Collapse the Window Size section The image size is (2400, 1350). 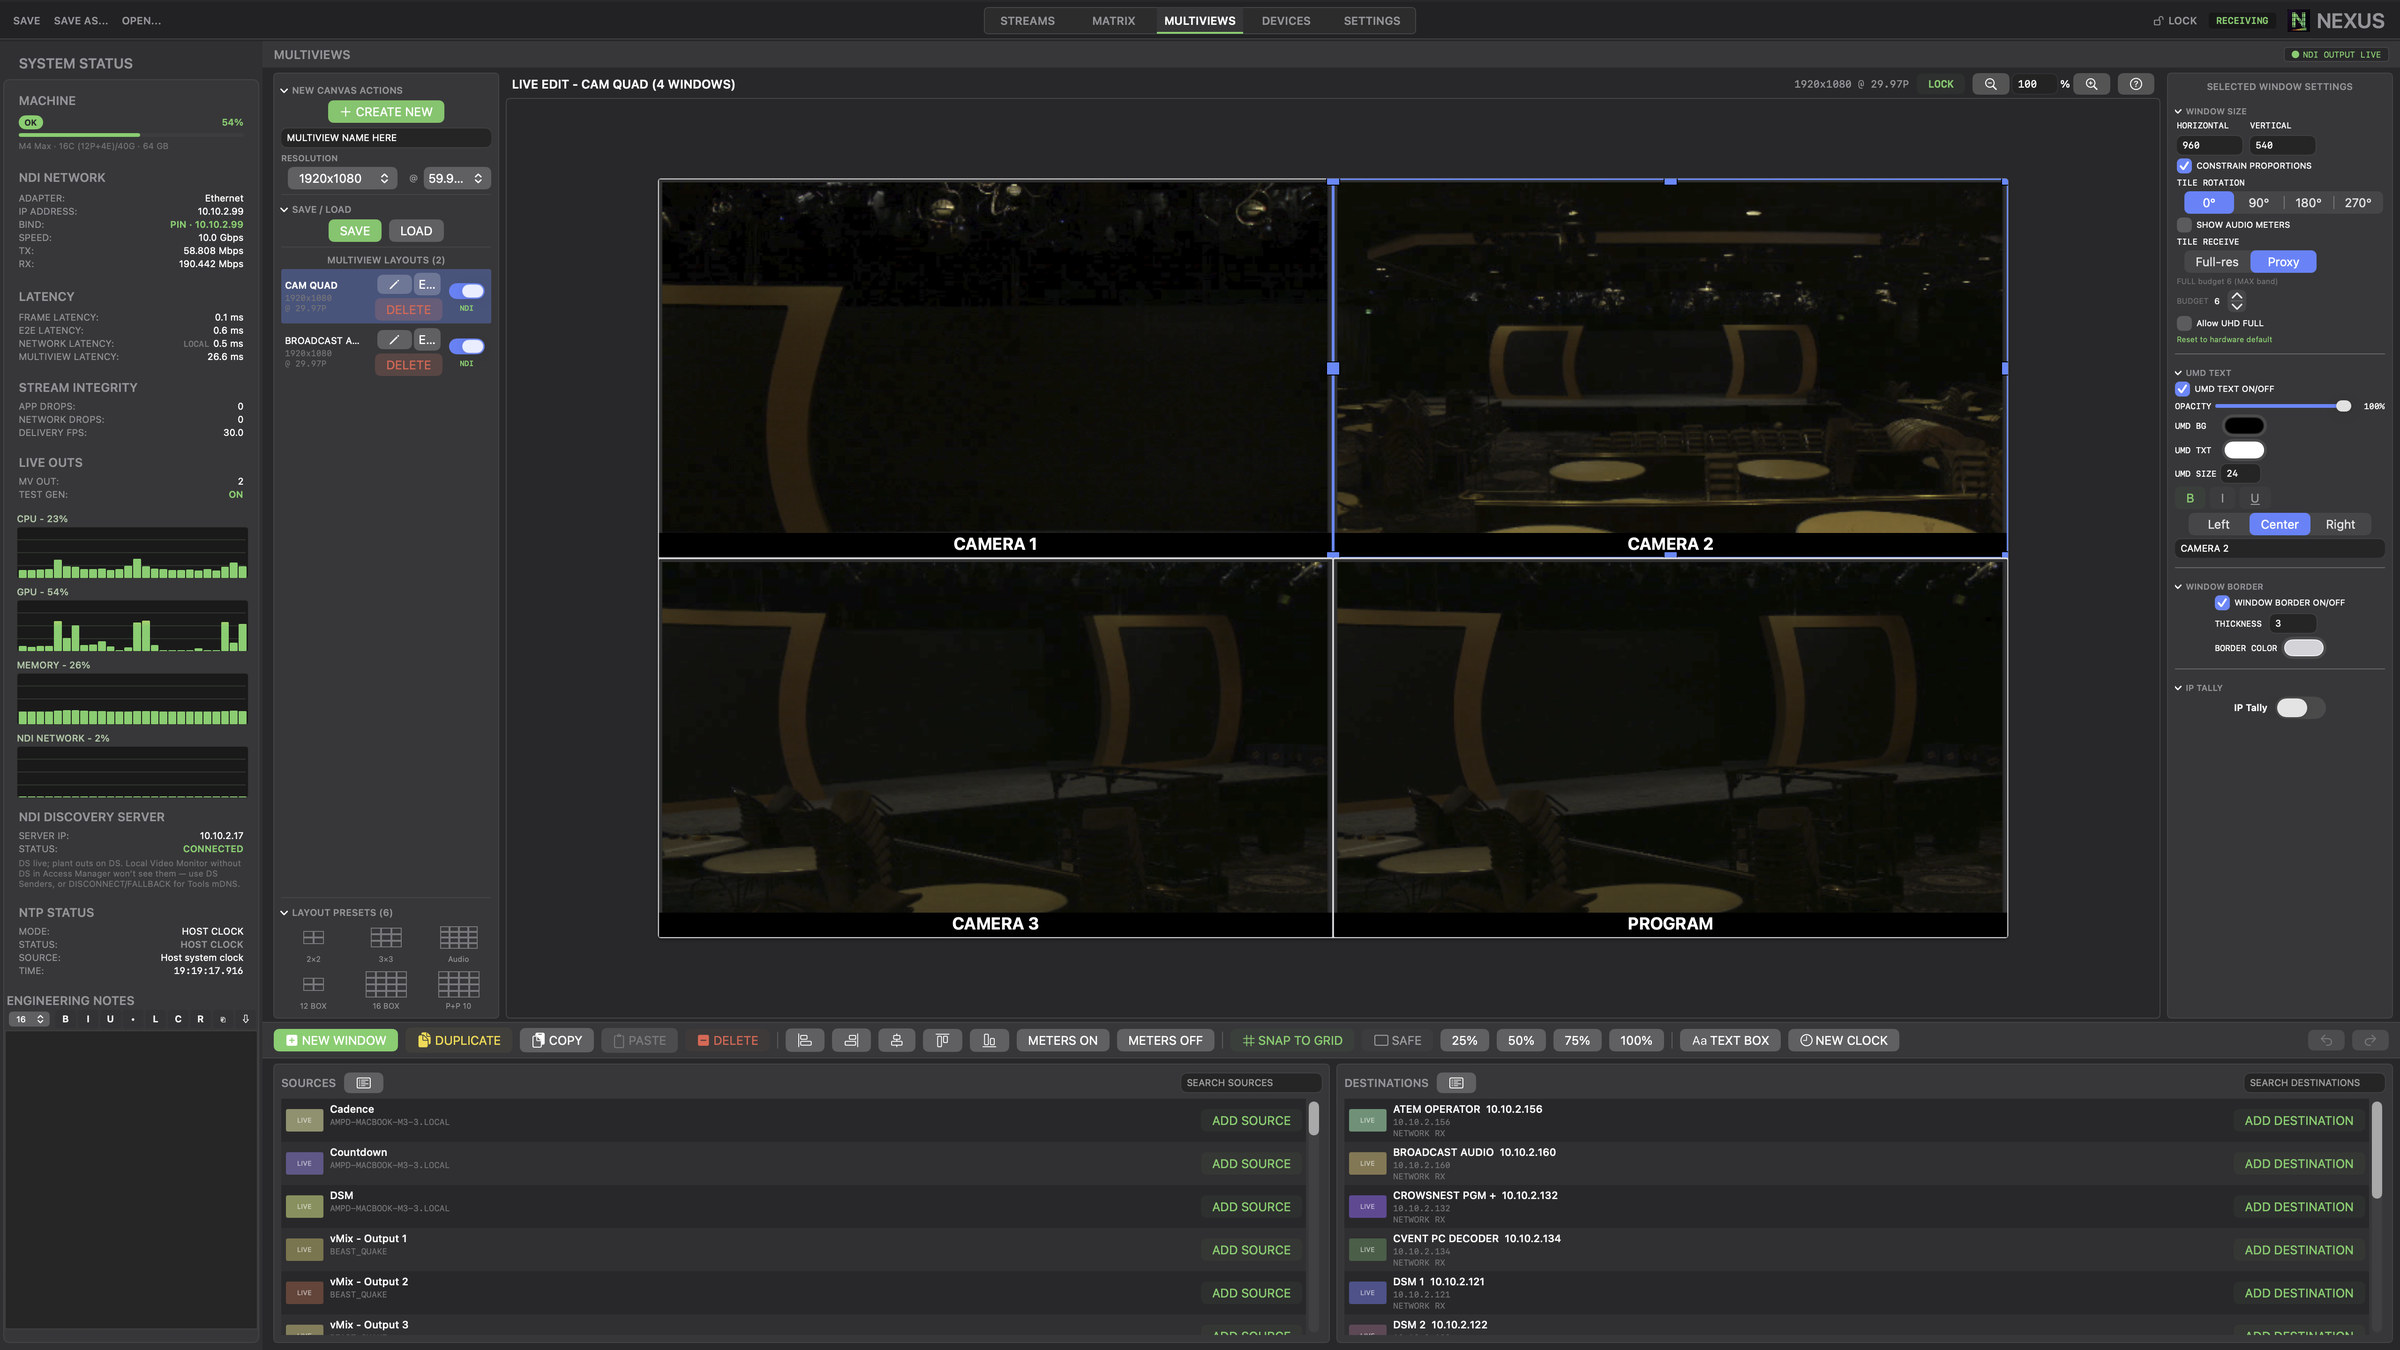point(2178,112)
